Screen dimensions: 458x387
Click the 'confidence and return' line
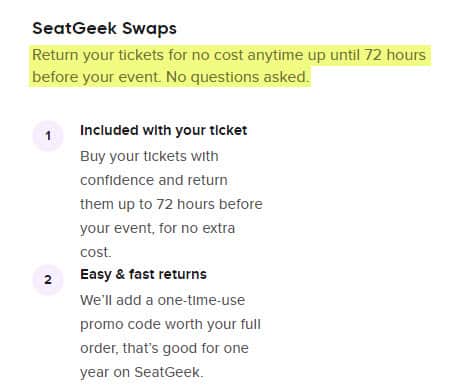click(x=154, y=180)
